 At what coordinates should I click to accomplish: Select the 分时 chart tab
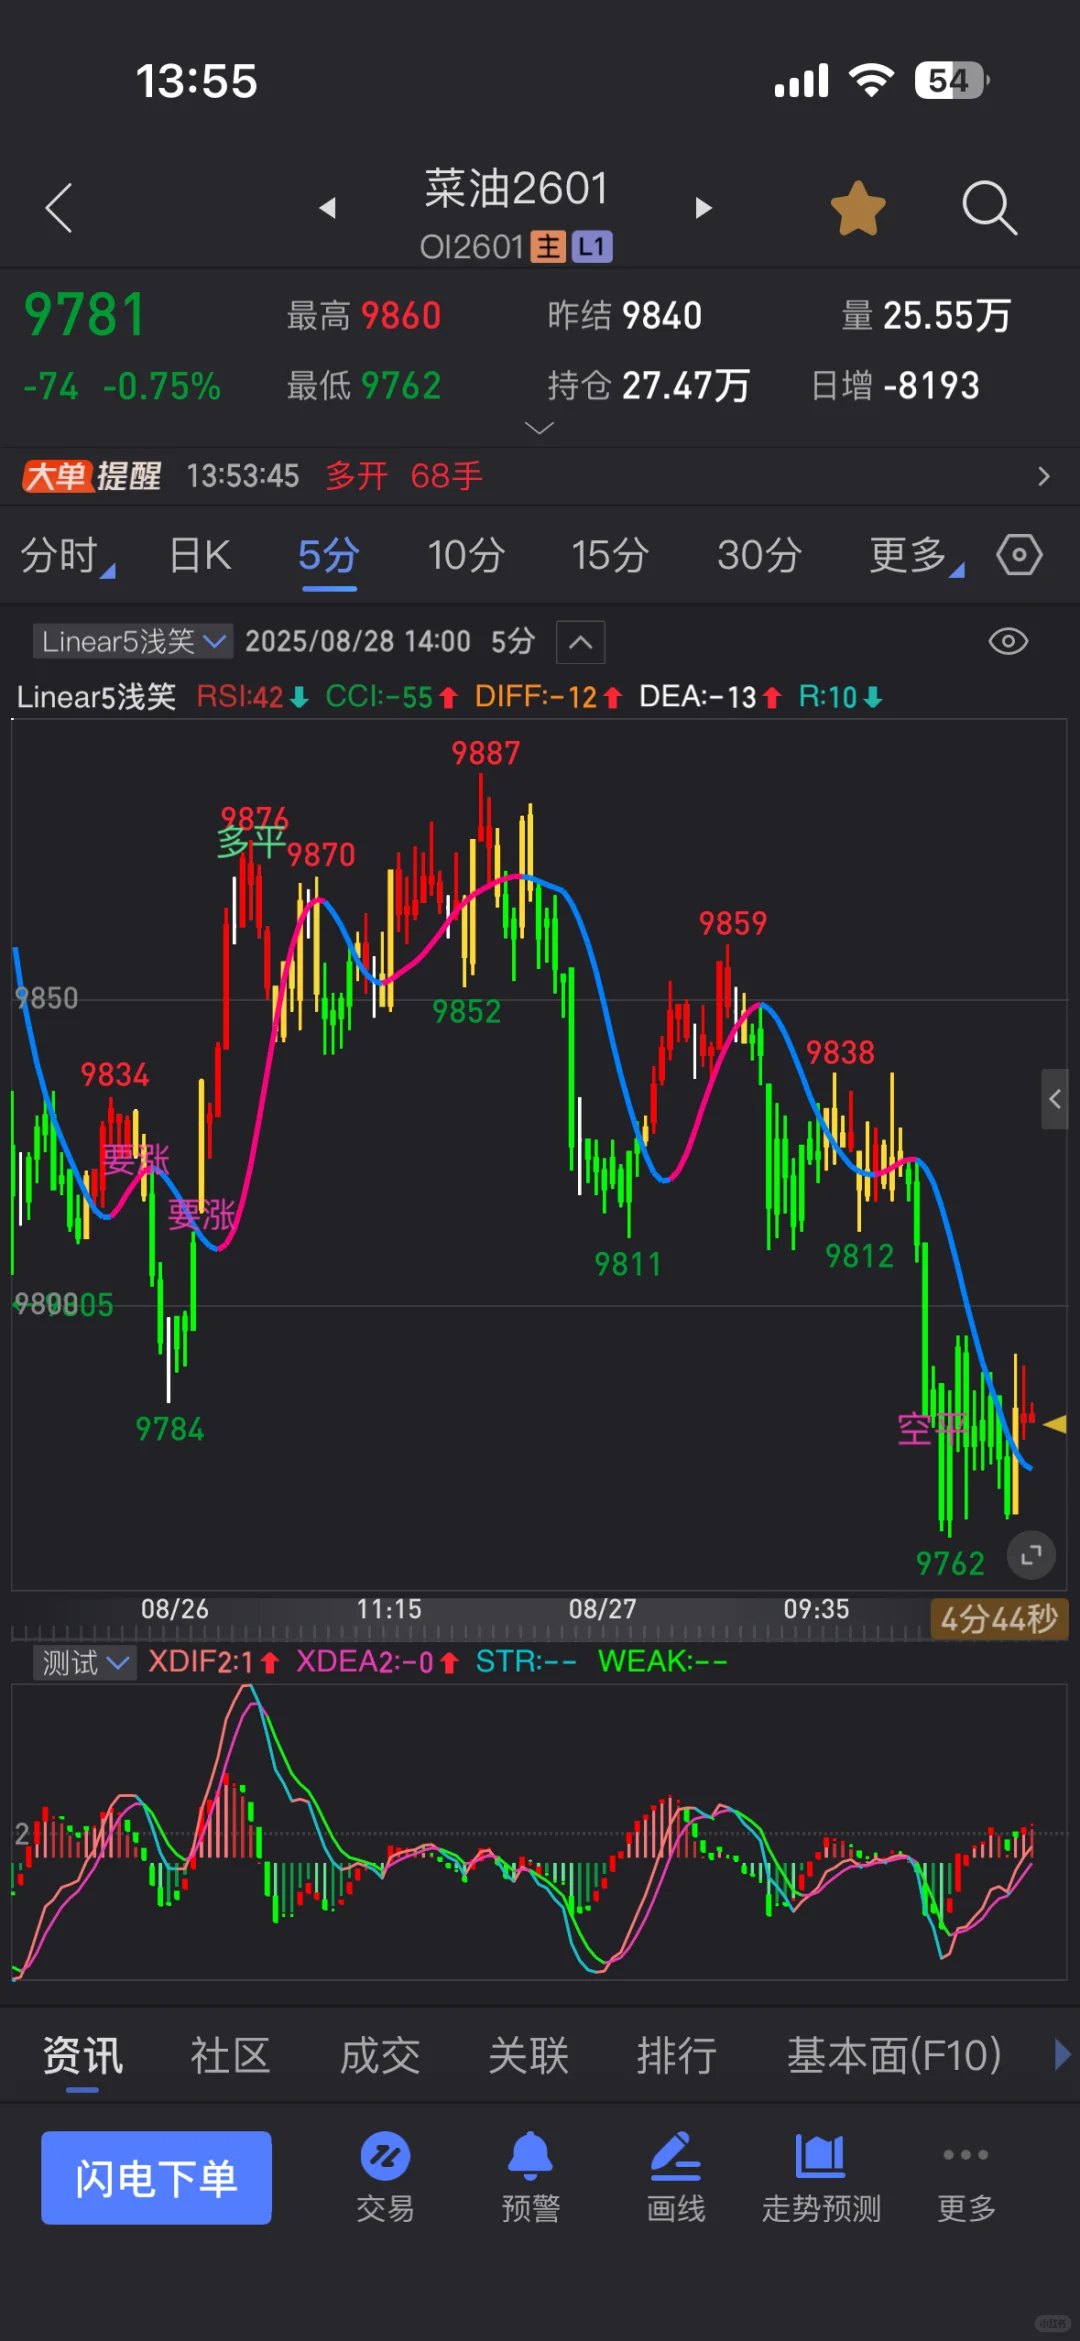(x=67, y=556)
